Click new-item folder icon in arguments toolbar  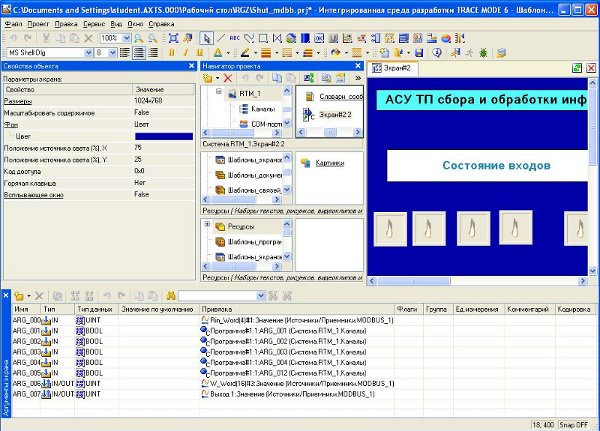[x=18, y=296]
